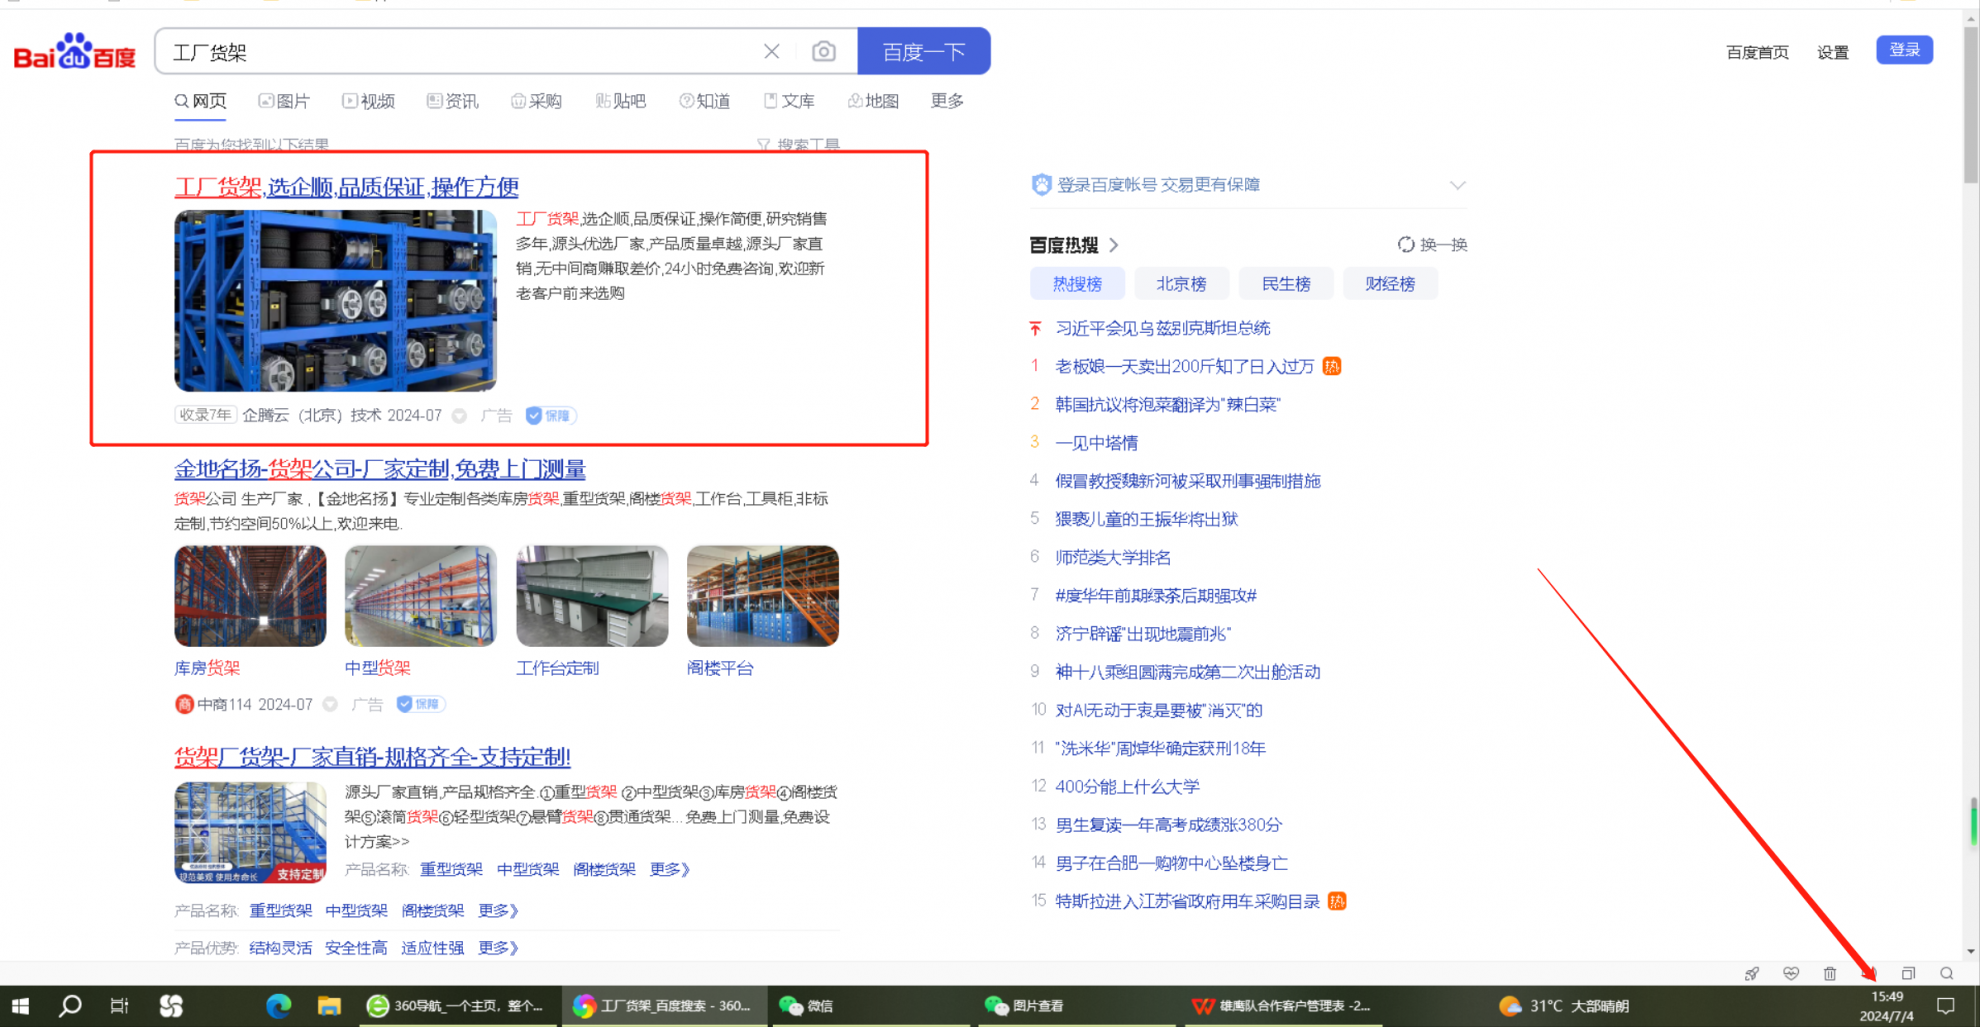Click the shield icon beside the Baidu login notice

[x=1041, y=185]
